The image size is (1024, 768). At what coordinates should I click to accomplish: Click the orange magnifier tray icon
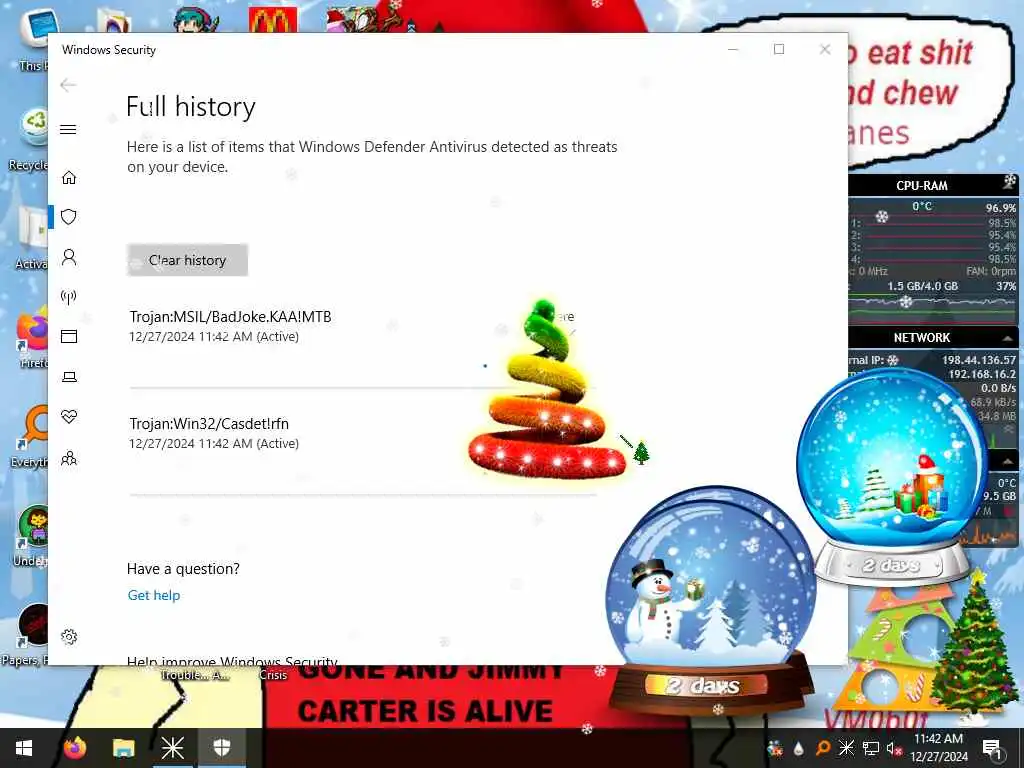tap(823, 748)
